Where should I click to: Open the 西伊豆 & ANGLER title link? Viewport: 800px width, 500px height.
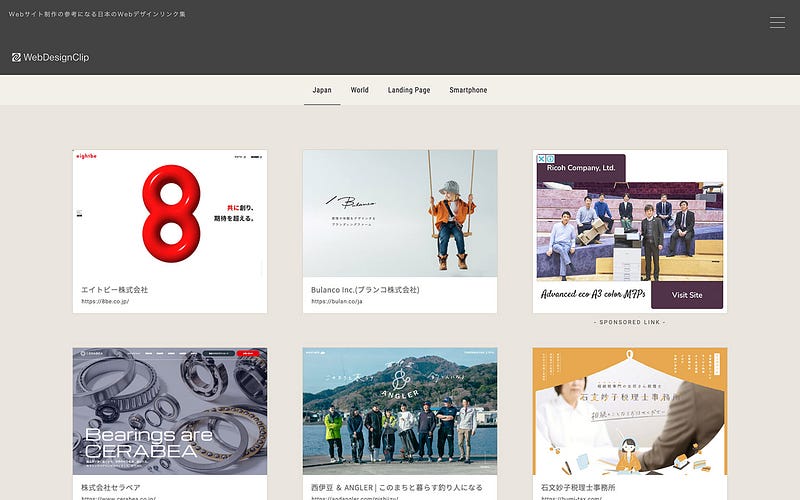pos(397,487)
